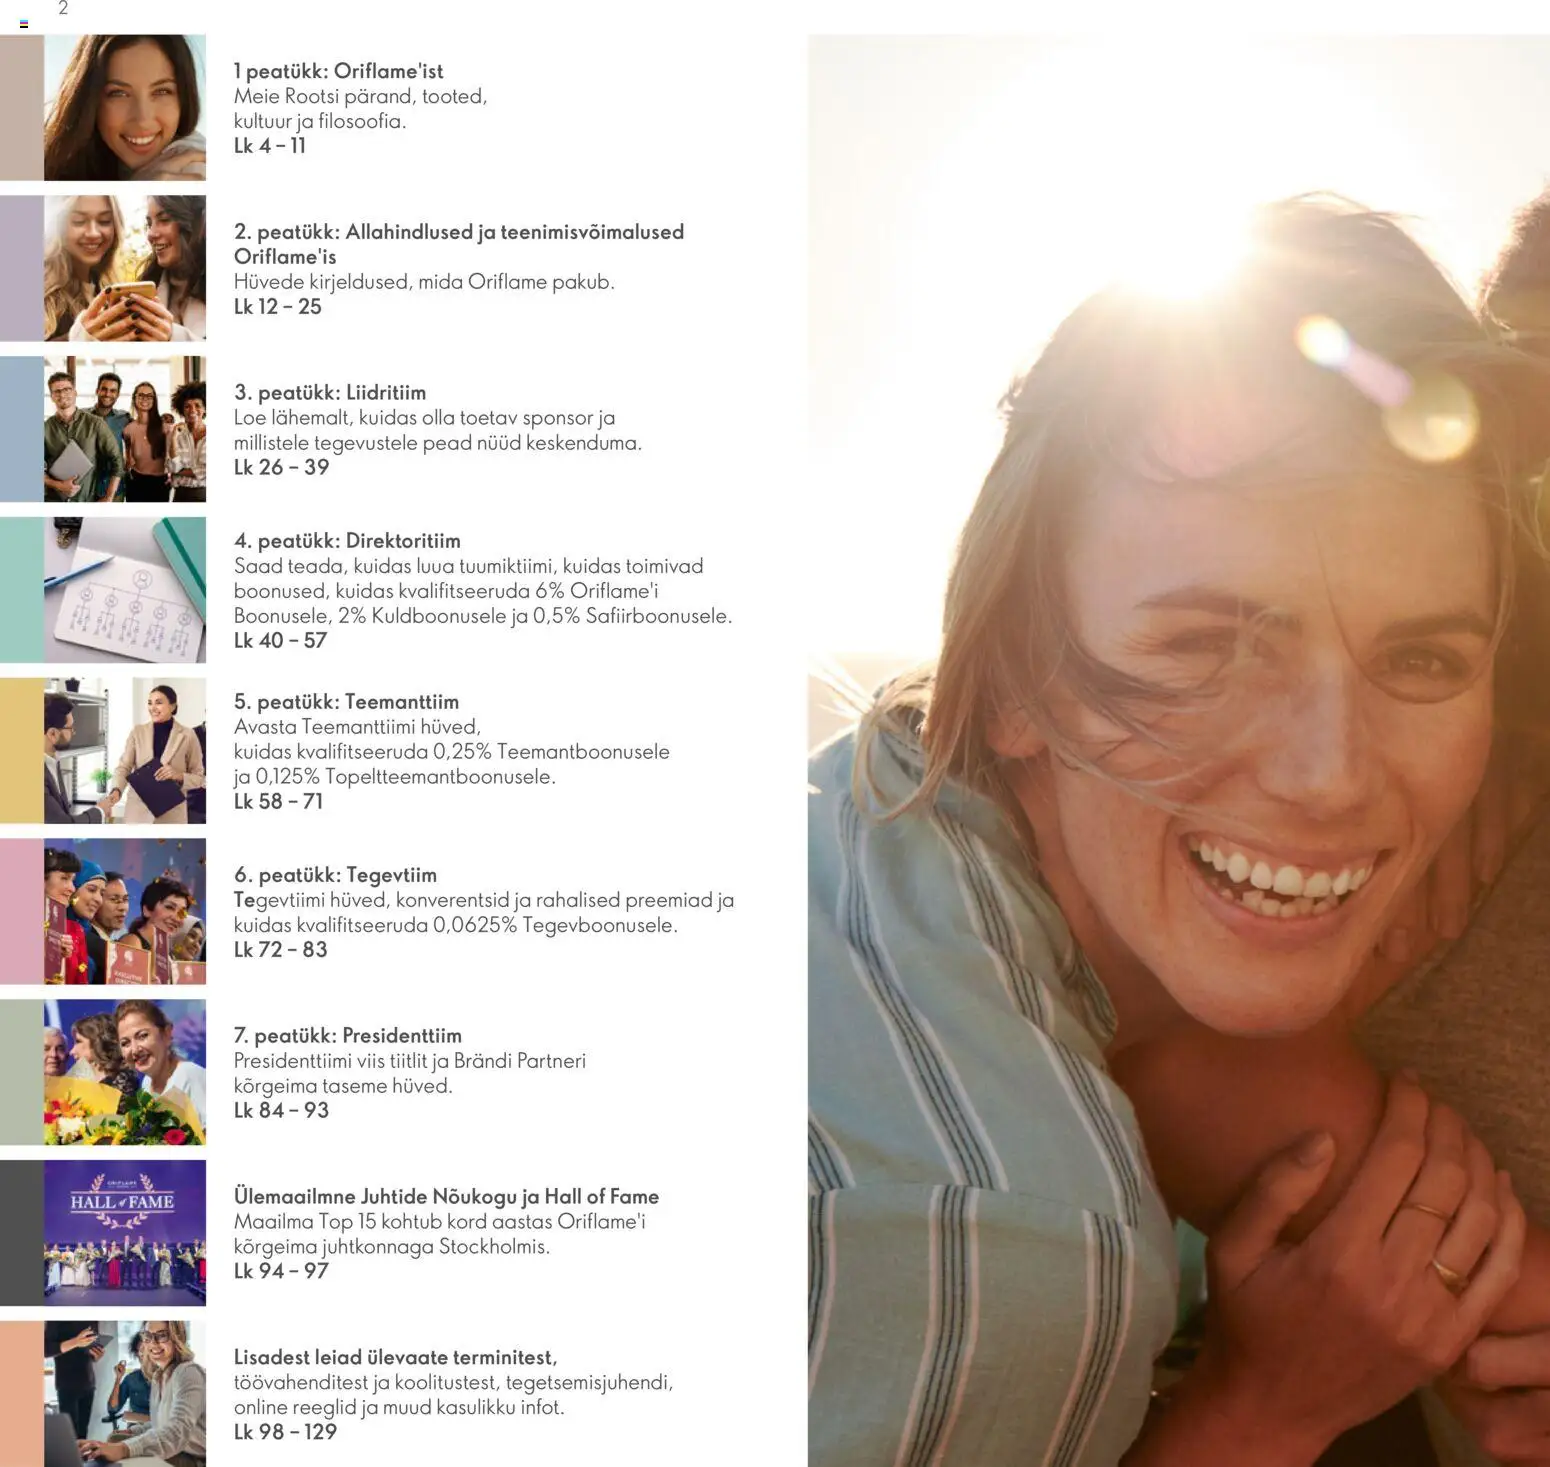
Task: Click the handshake business meeting thumbnail
Action: (x=125, y=751)
